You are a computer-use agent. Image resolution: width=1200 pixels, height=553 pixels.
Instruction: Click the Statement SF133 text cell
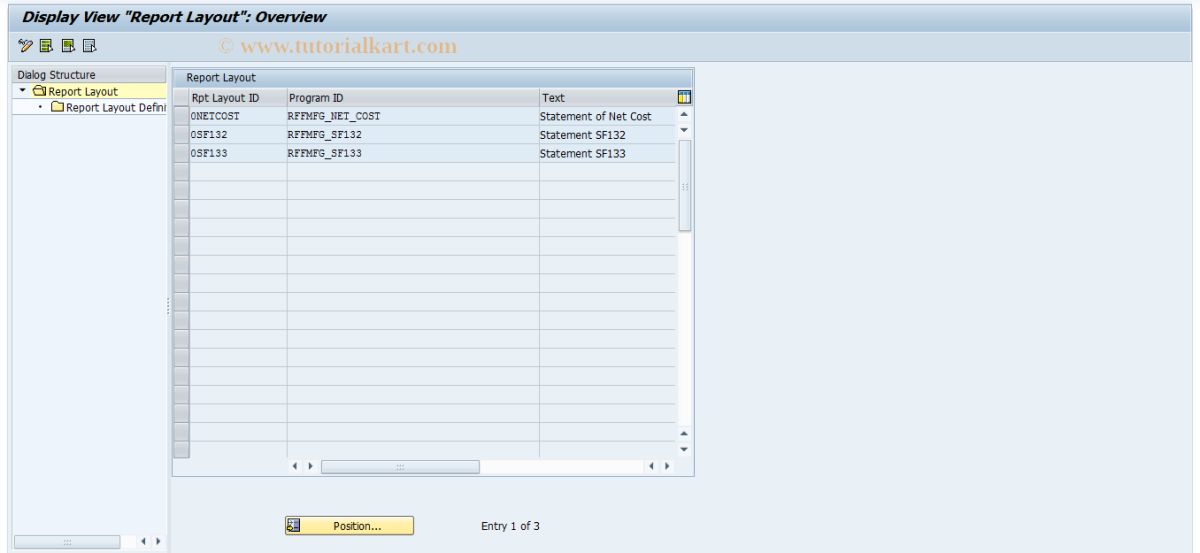607,154
